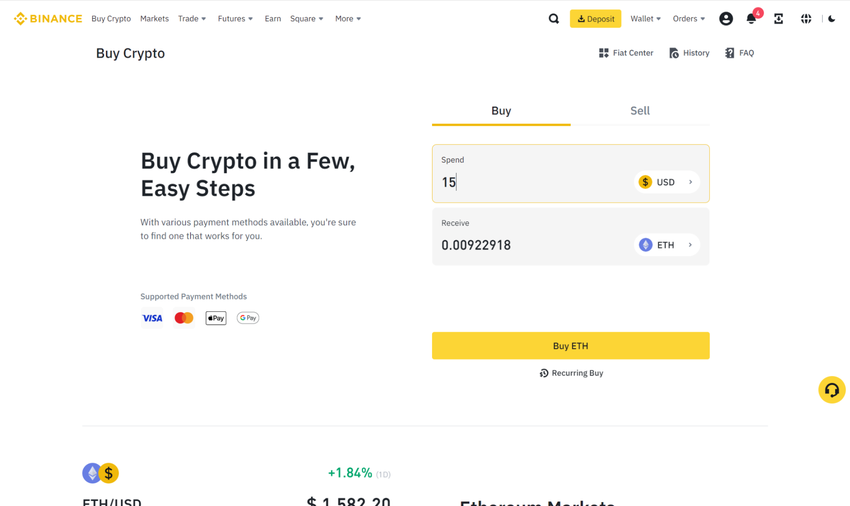Click the Spend amount input field
Viewport: 850px width, 506px height.
pyautogui.click(x=530, y=182)
